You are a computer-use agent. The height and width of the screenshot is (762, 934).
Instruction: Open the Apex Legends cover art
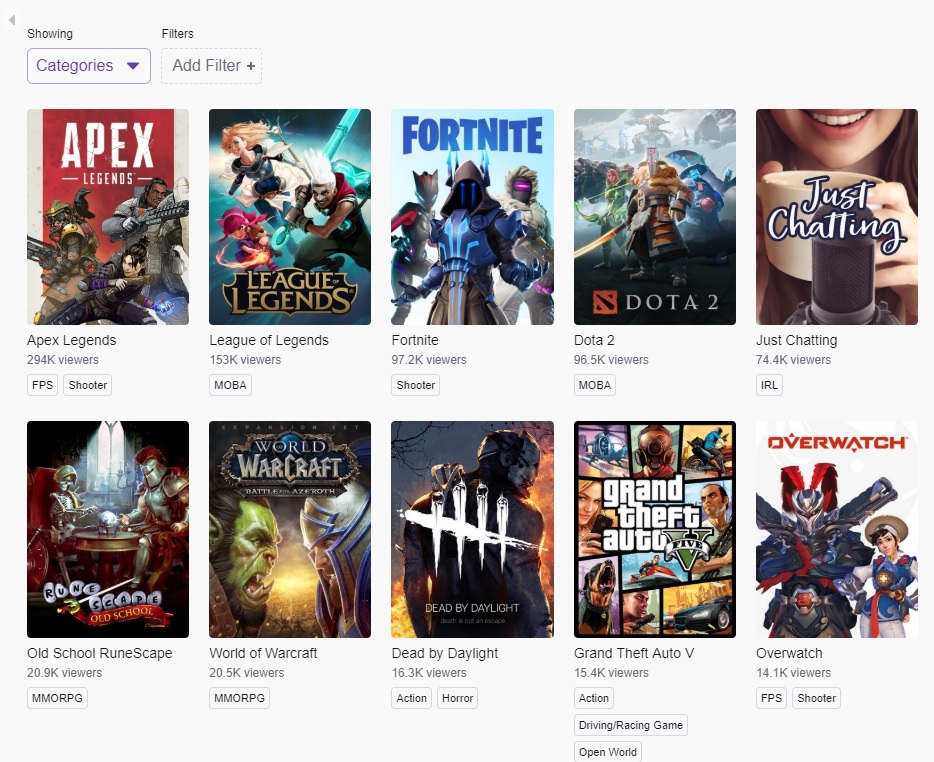[x=108, y=217]
